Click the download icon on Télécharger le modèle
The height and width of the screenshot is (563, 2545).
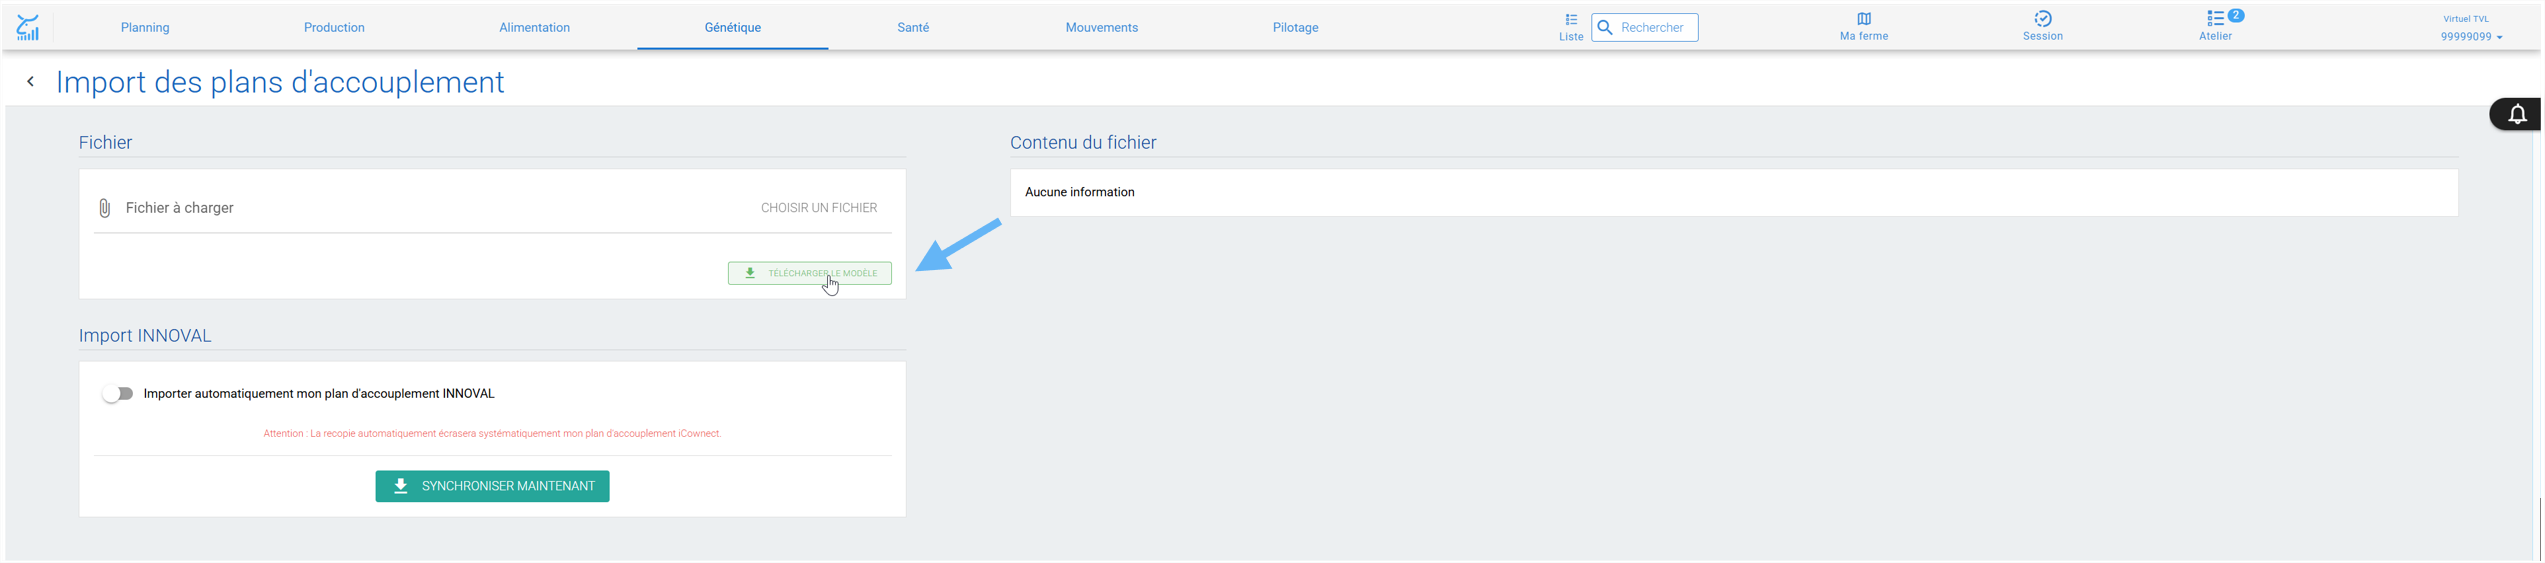[x=750, y=273]
